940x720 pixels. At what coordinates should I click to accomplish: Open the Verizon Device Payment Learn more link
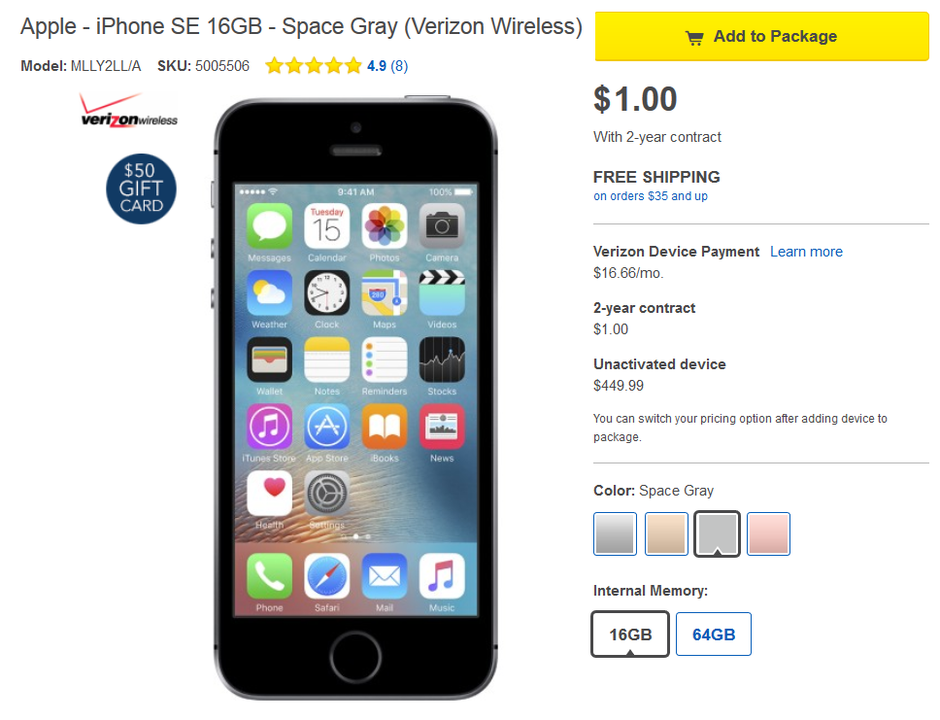(806, 252)
